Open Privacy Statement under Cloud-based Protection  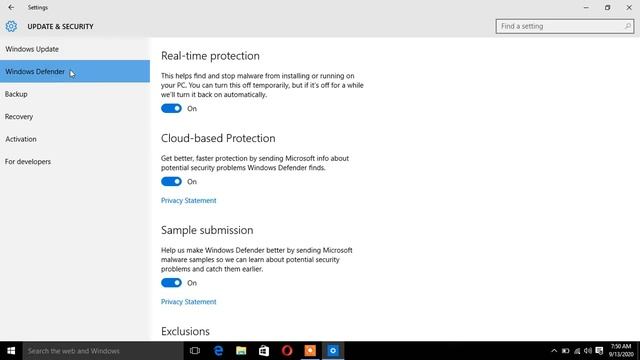189,200
